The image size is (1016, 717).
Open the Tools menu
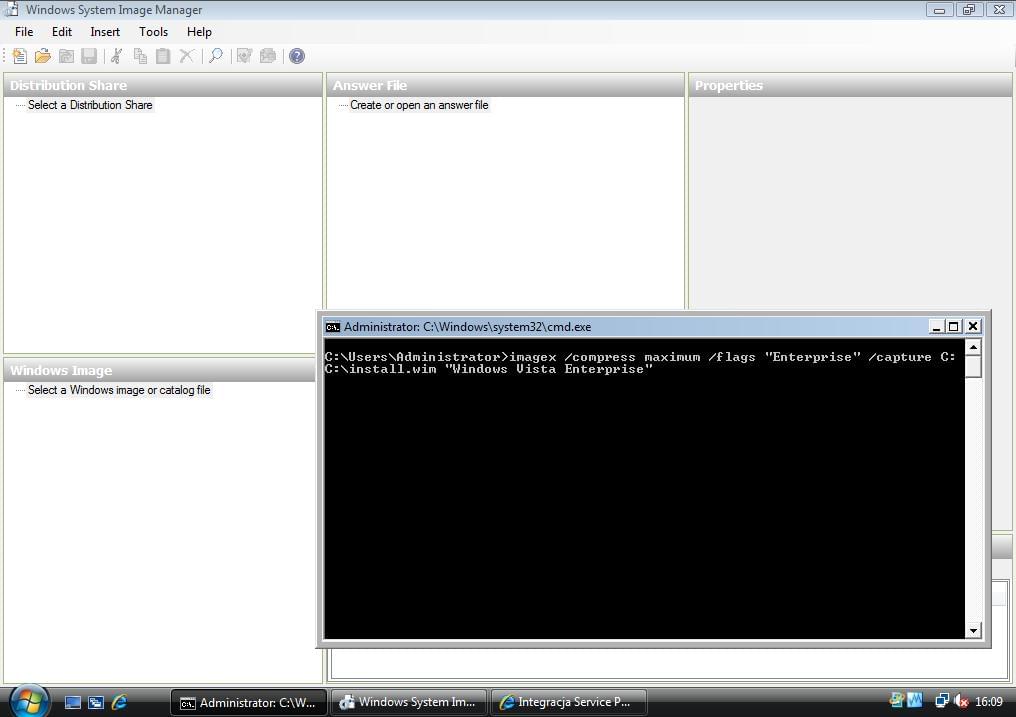(153, 32)
